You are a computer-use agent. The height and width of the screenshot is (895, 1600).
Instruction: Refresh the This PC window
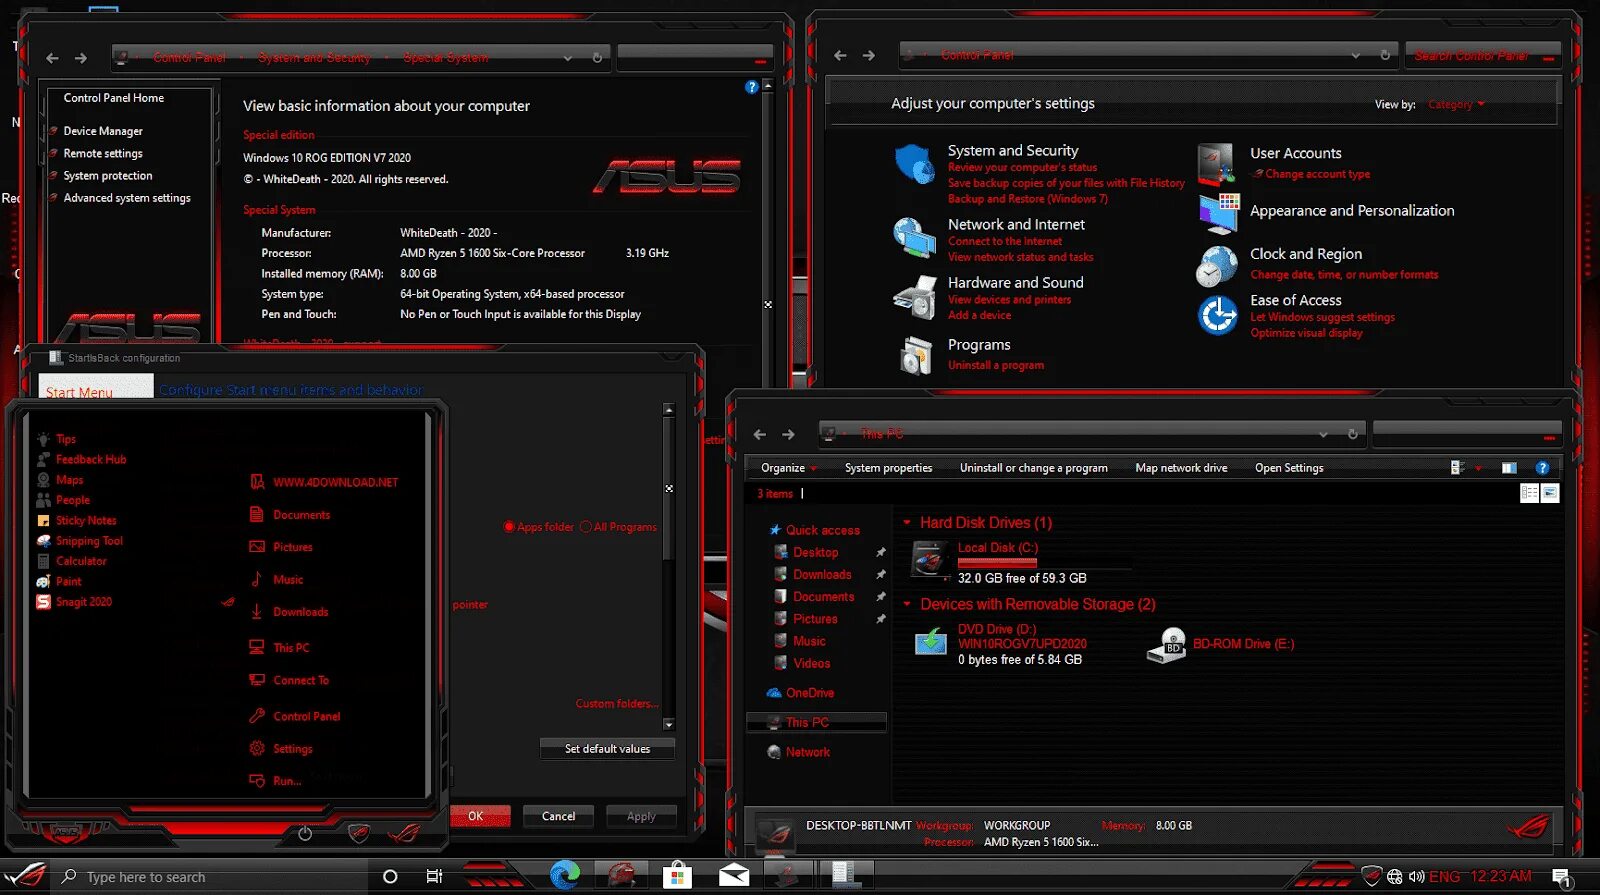(x=1352, y=434)
